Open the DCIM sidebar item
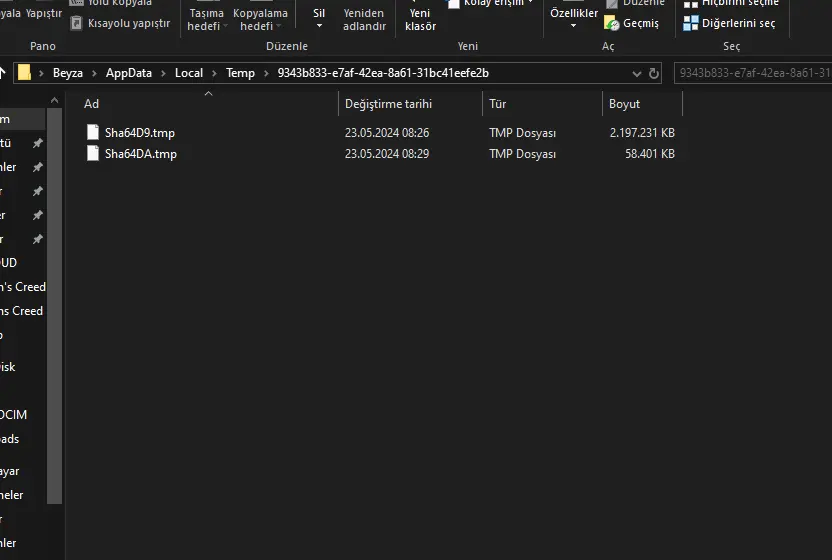832x560 pixels. point(13,415)
